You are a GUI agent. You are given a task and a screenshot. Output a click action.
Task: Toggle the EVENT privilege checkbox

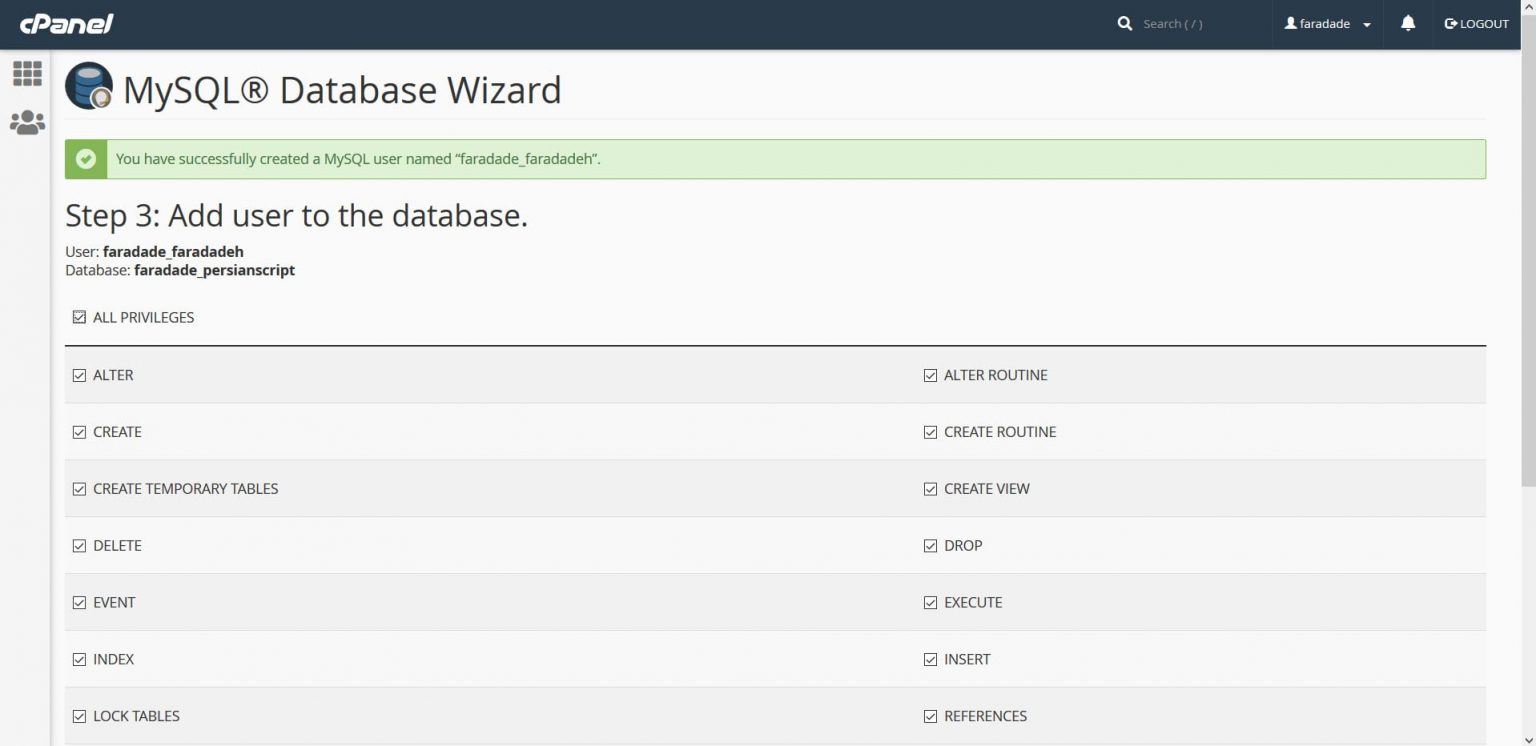click(79, 603)
